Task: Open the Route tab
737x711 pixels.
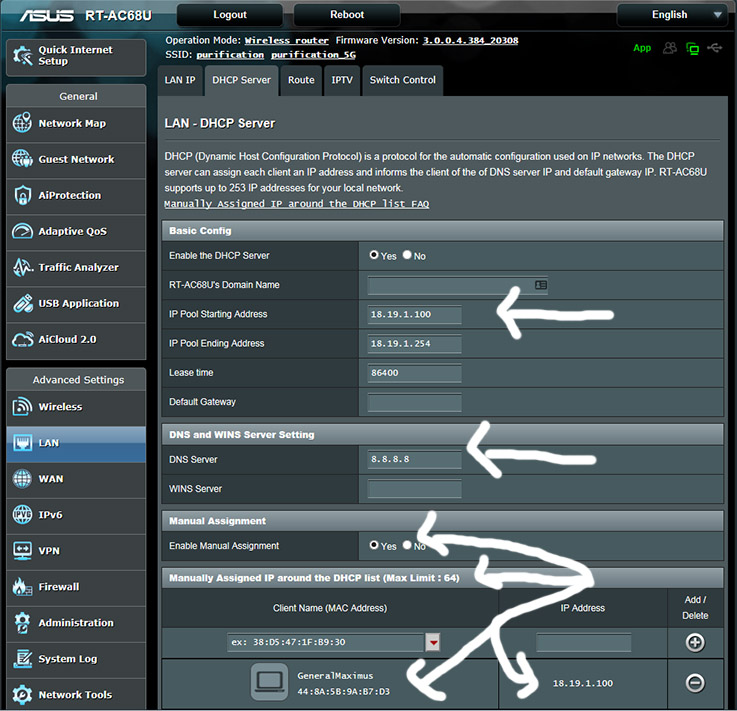Action: pyautogui.click(x=301, y=80)
